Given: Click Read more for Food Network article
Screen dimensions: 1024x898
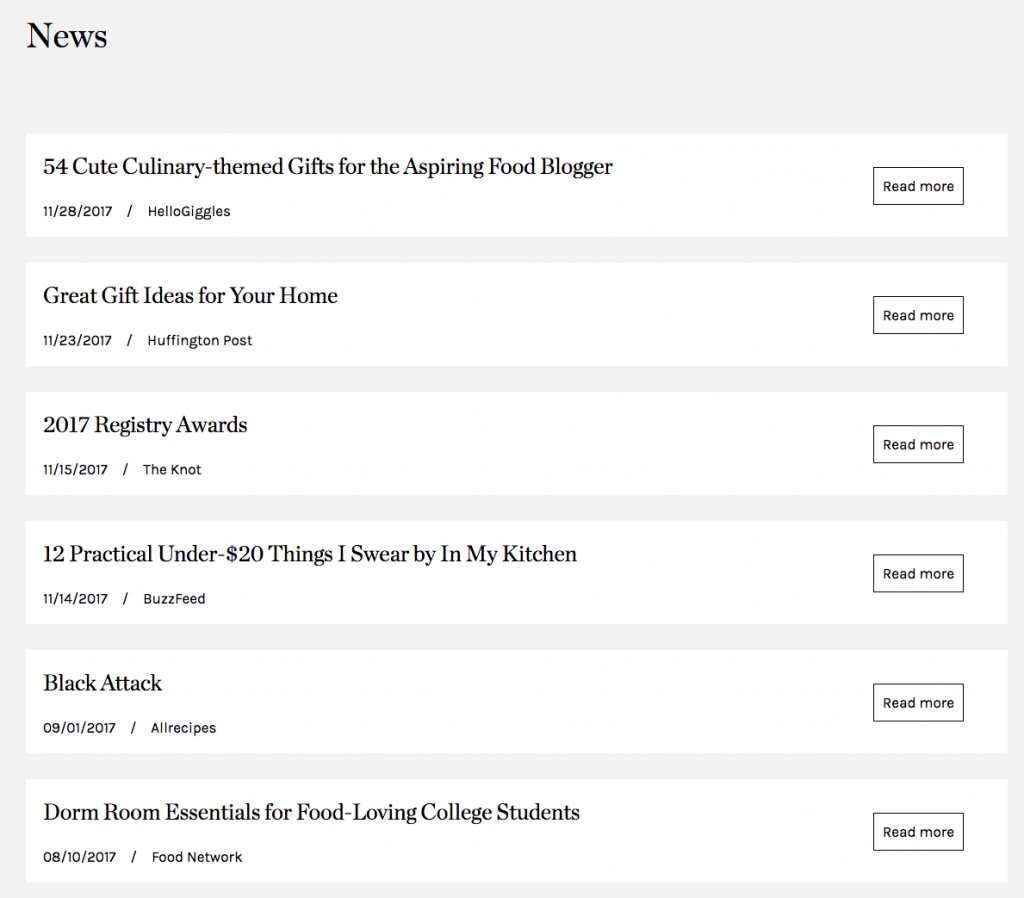Looking at the screenshot, I should 918,833.
